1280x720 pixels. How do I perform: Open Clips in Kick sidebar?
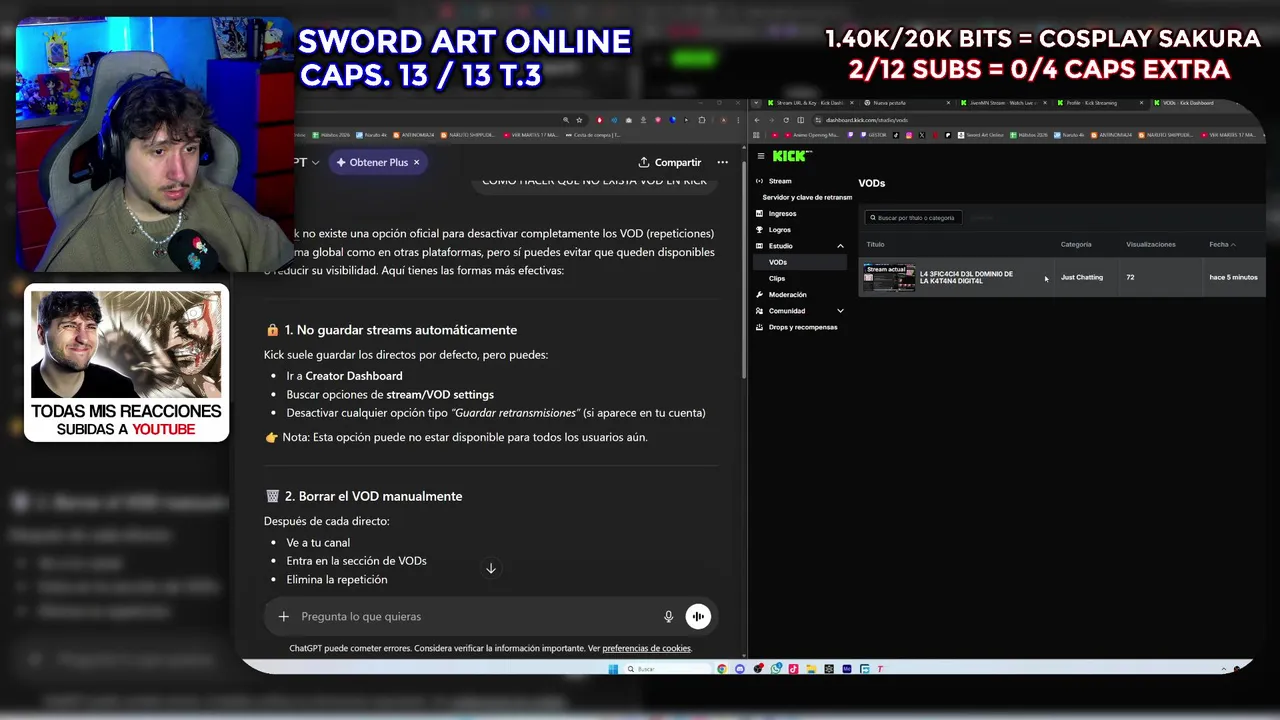click(777, 278)
